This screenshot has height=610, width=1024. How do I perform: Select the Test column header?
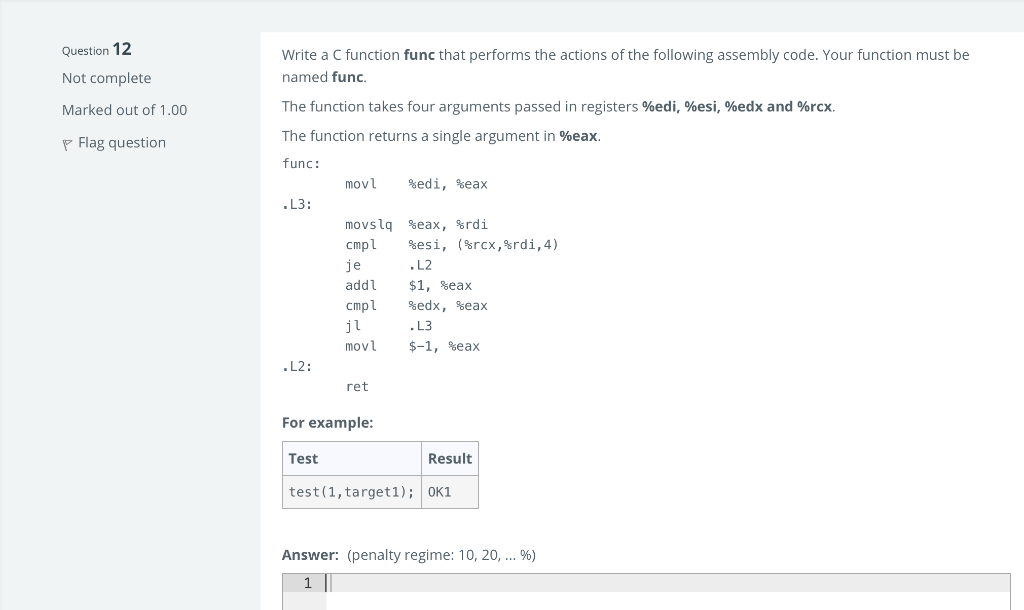[303, 458]
